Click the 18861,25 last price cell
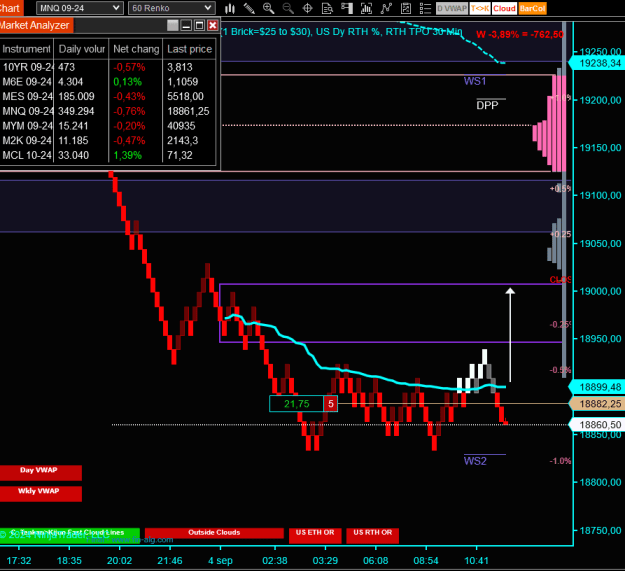 [x=189, y=111]
